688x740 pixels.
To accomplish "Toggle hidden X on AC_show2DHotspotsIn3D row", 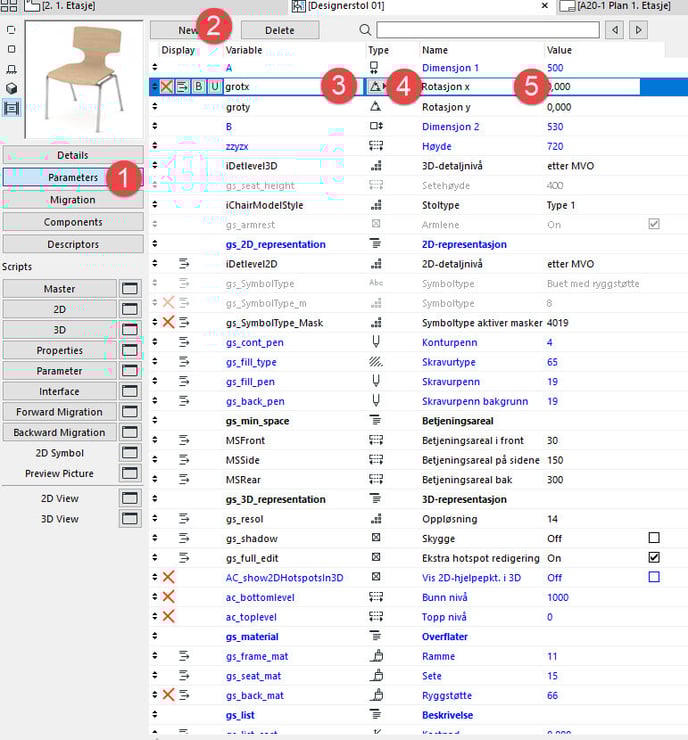I will [x=168, y=577].
